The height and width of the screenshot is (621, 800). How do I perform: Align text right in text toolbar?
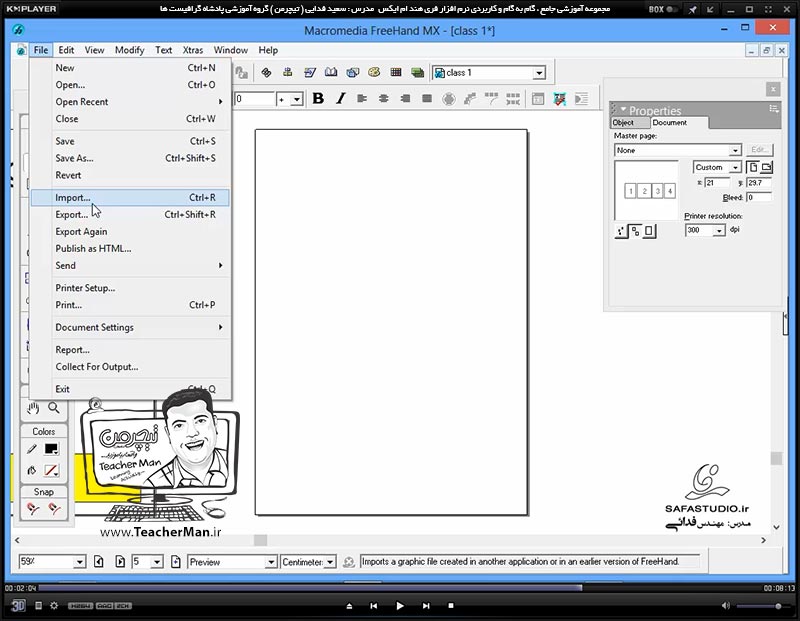click(x=405, y=98)
